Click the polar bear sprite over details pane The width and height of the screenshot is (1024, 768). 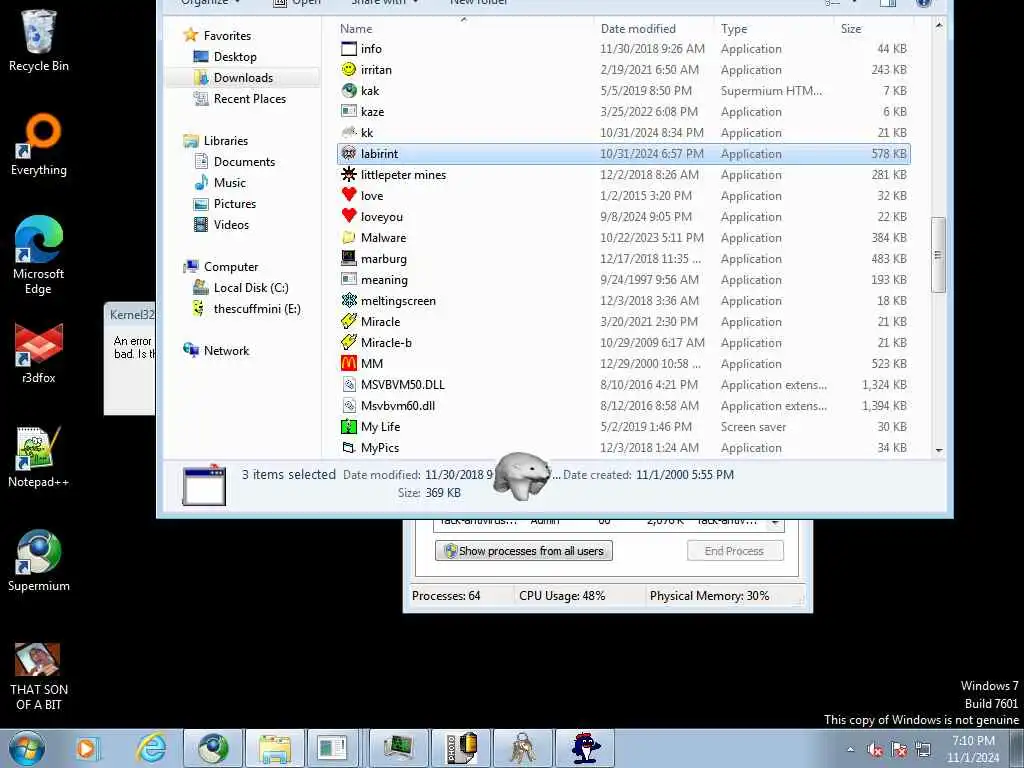pos(522,476)
